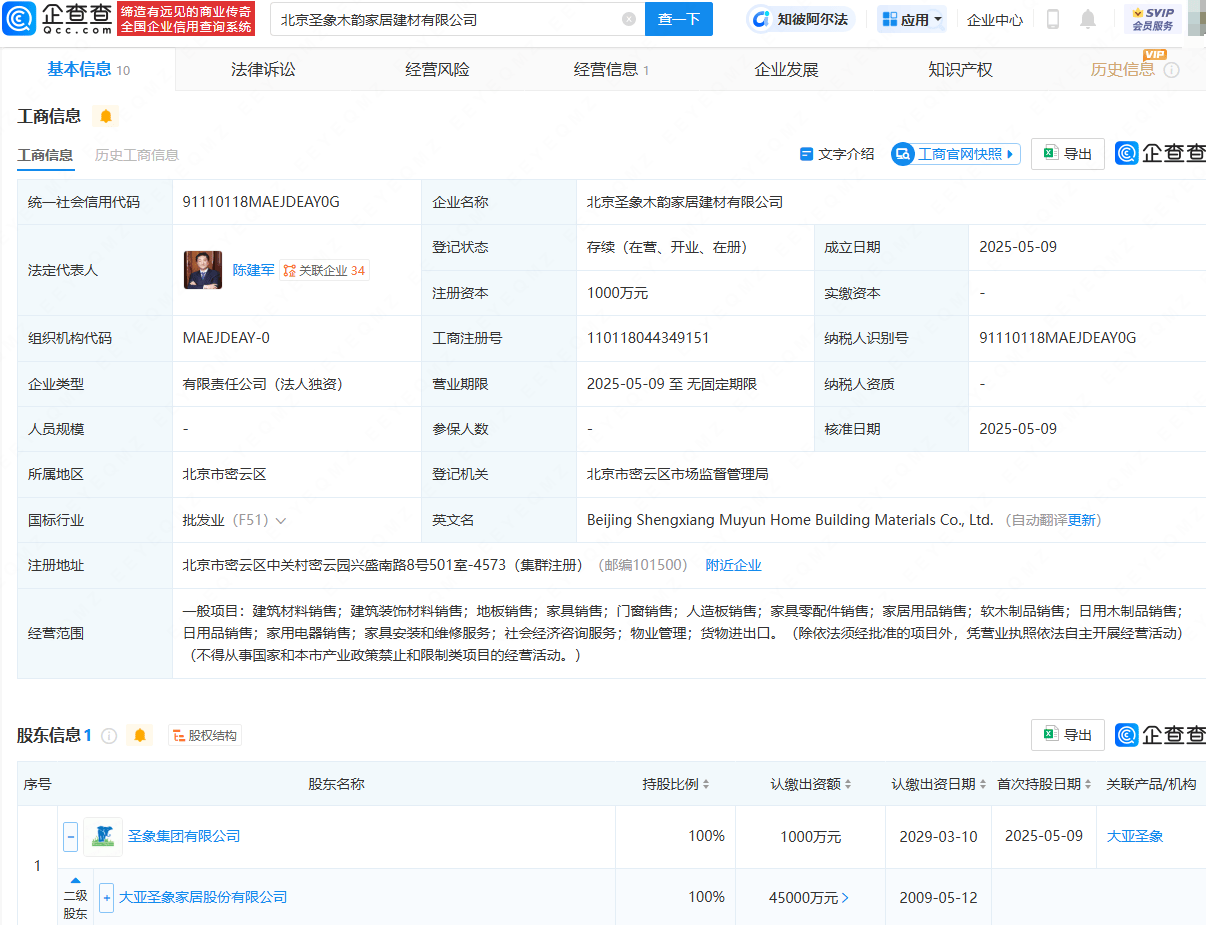Click info icon next to 股东信息

(109, 736)
